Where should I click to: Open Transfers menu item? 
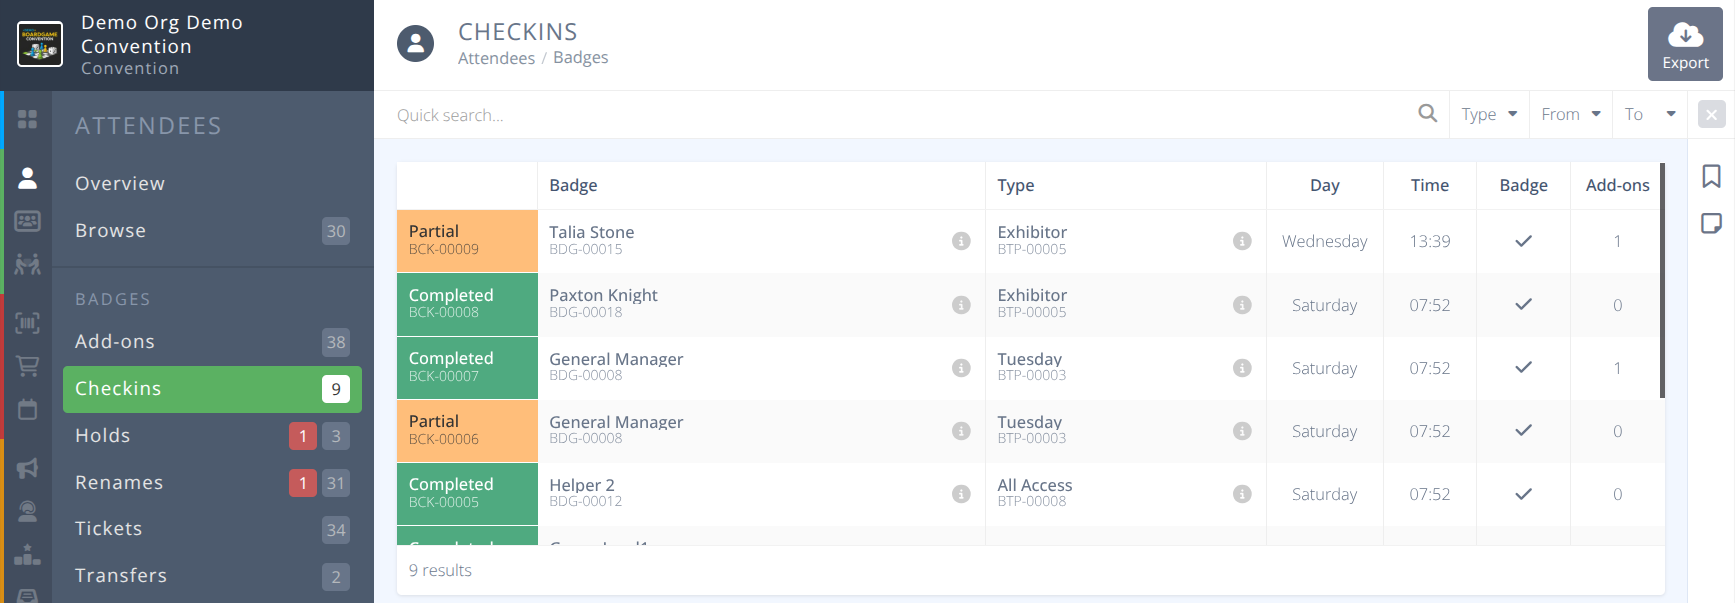(212, 576)
